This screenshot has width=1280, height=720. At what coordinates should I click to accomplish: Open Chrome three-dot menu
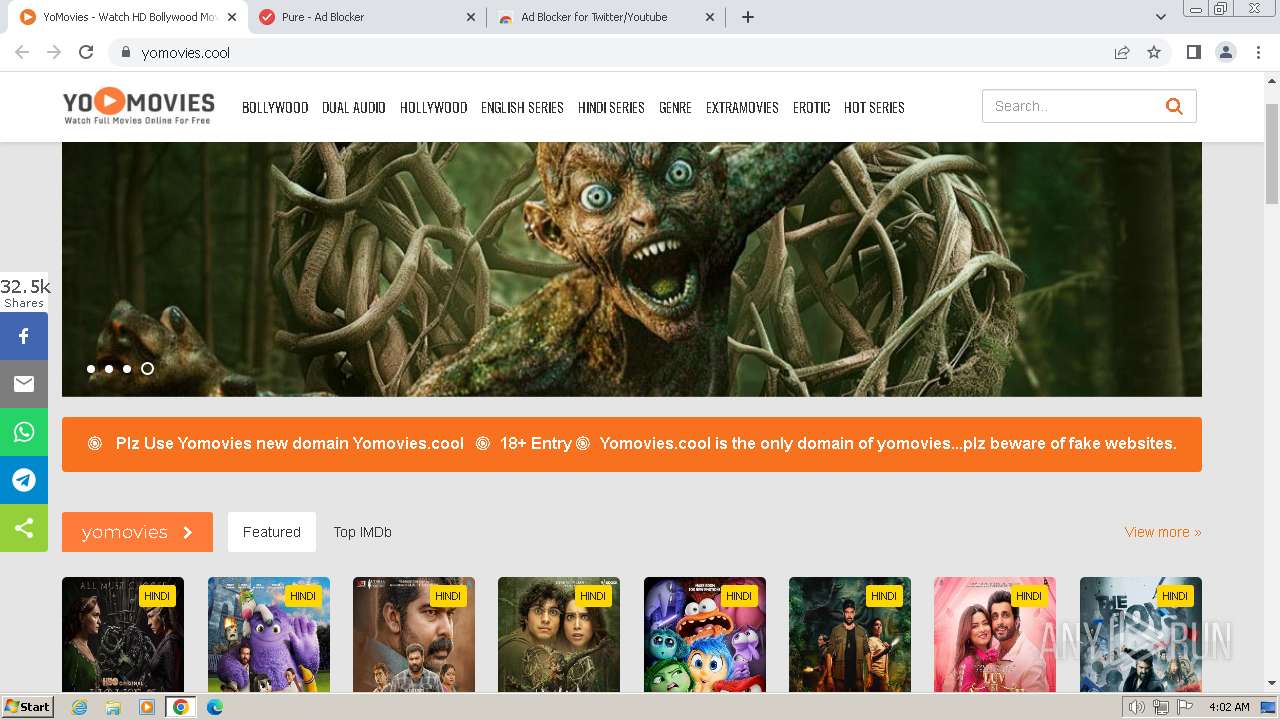coord(1258,52)
